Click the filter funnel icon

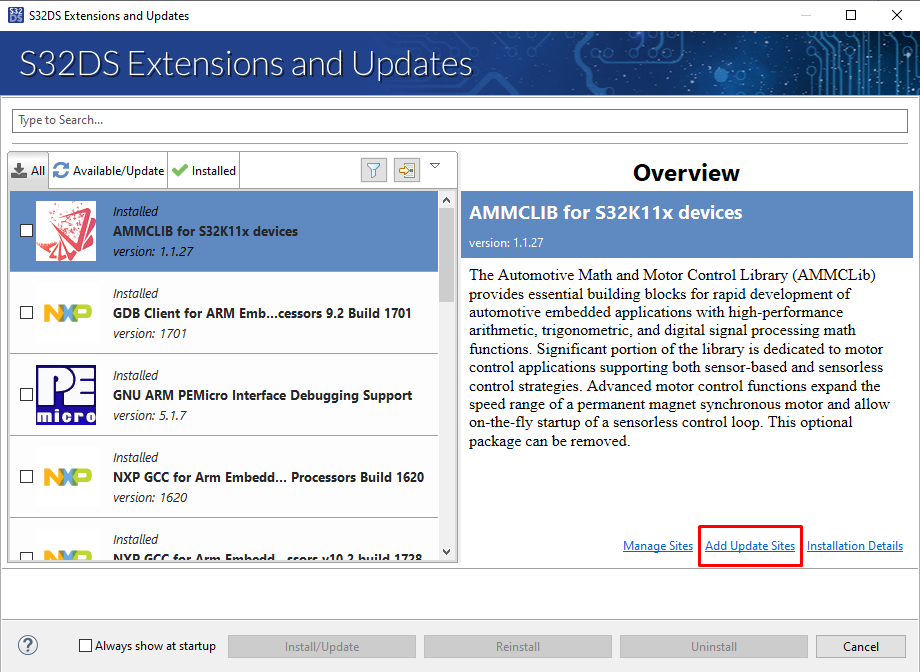coord(374,170)
